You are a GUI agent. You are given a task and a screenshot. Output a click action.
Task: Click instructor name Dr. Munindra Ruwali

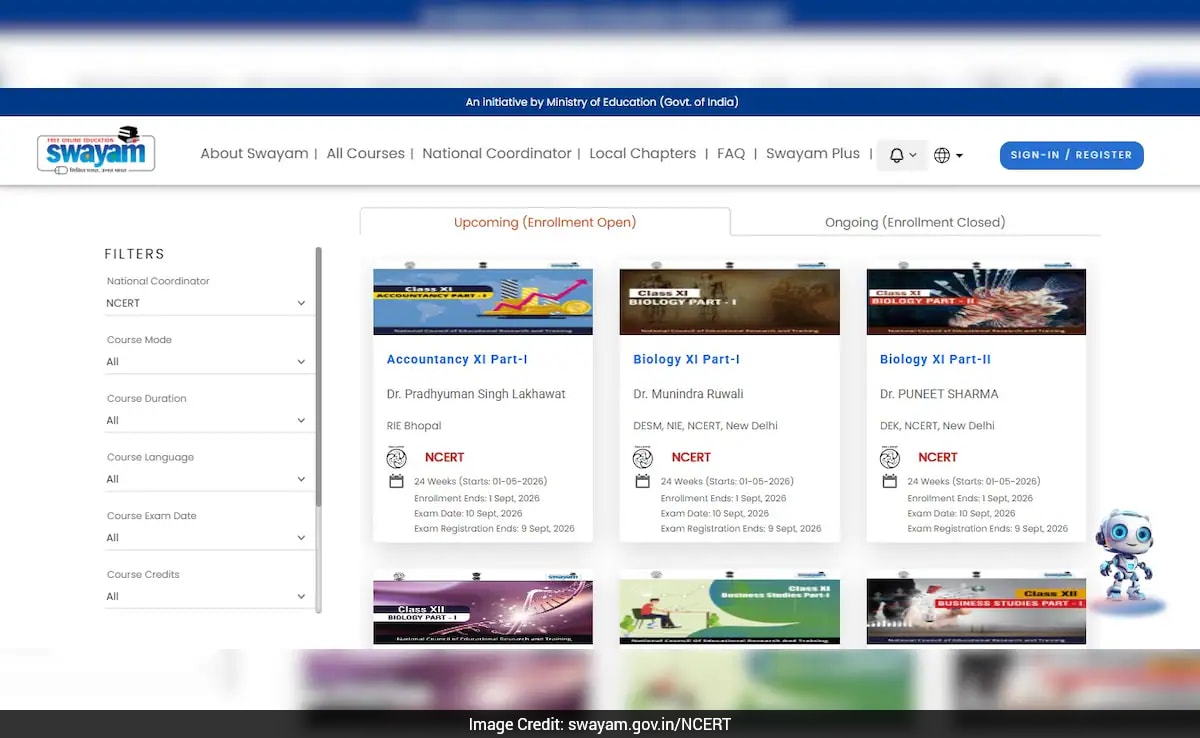pos(688,394)
